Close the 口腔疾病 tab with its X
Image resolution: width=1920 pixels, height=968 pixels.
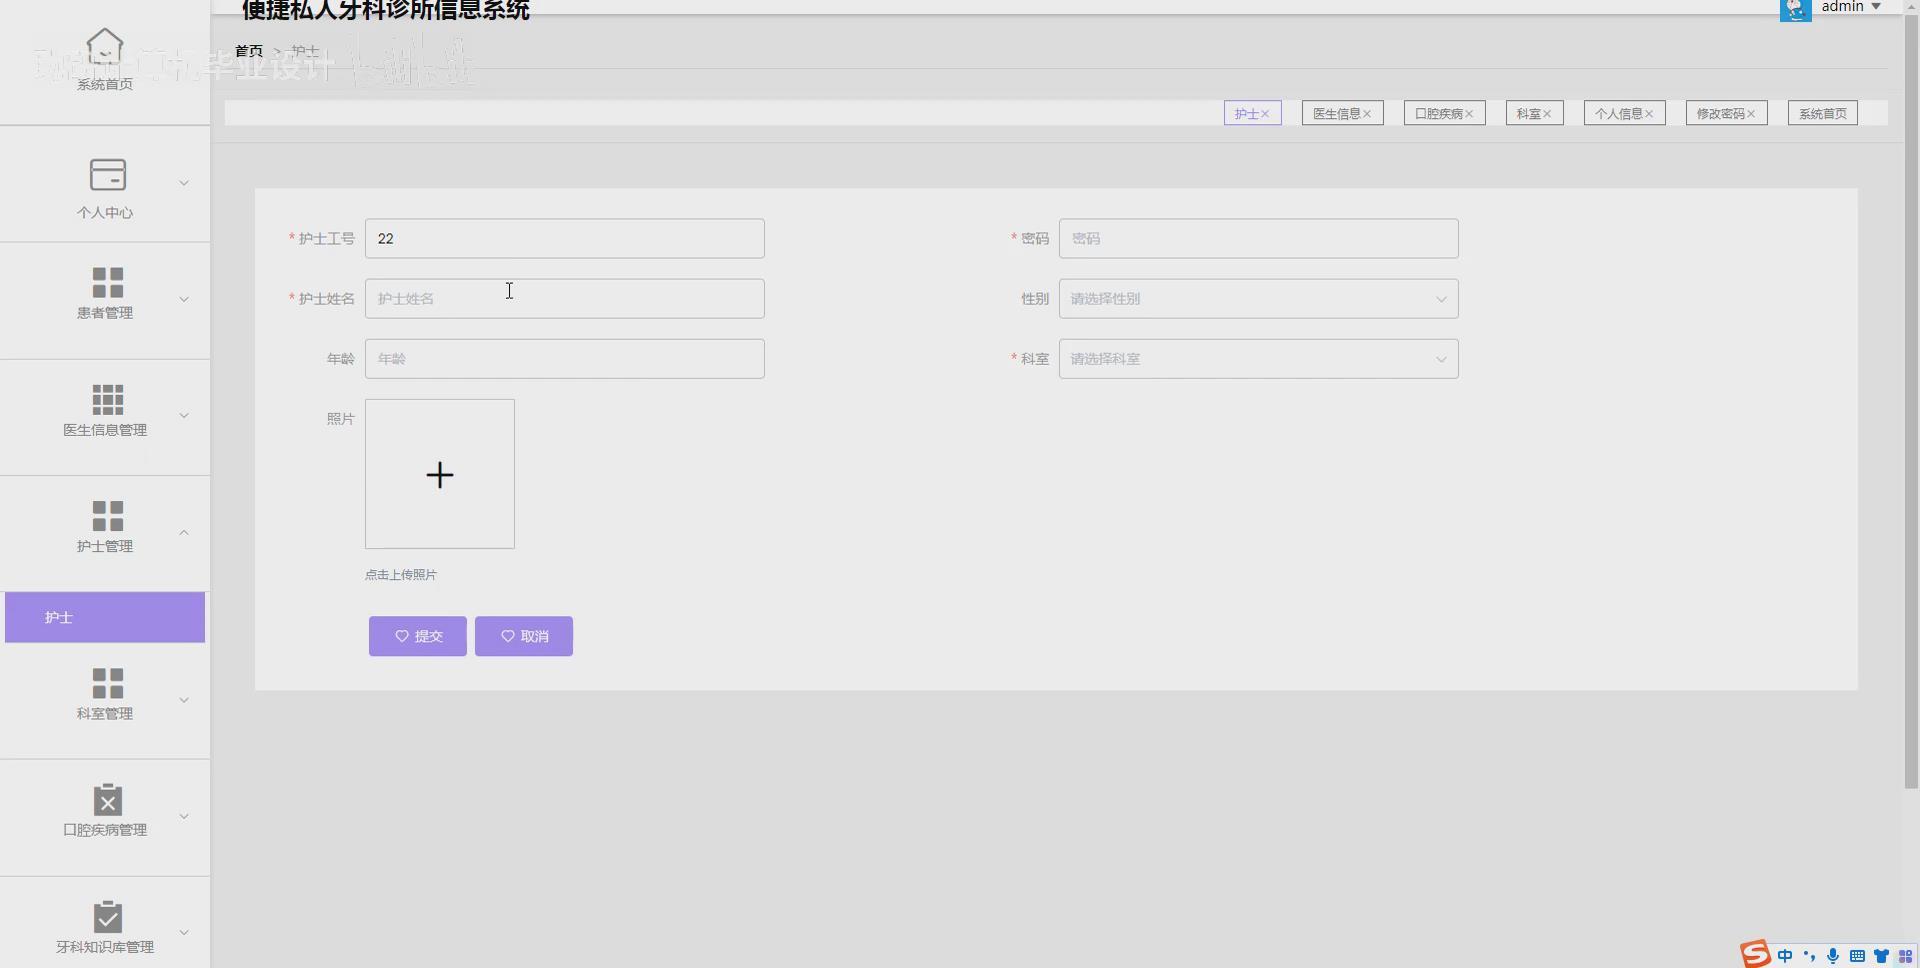(x=1469, y=114)
